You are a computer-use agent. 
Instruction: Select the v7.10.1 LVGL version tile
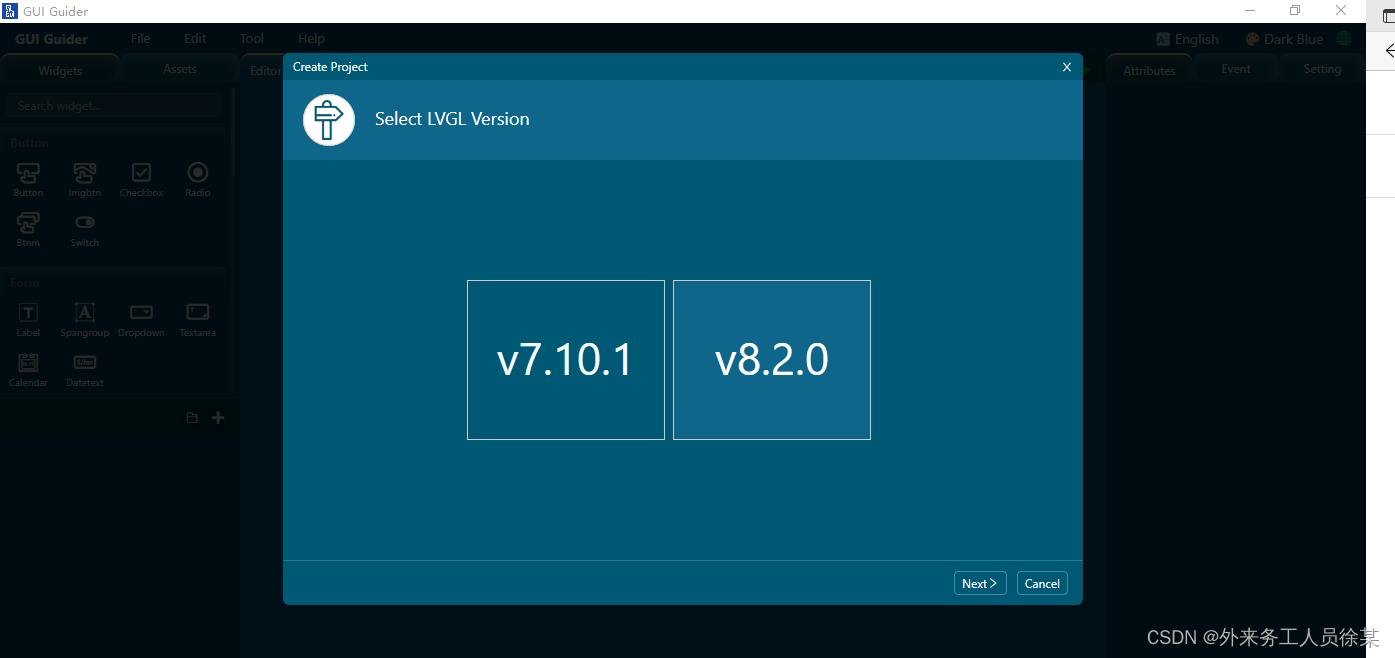click(x=566, y=360)
